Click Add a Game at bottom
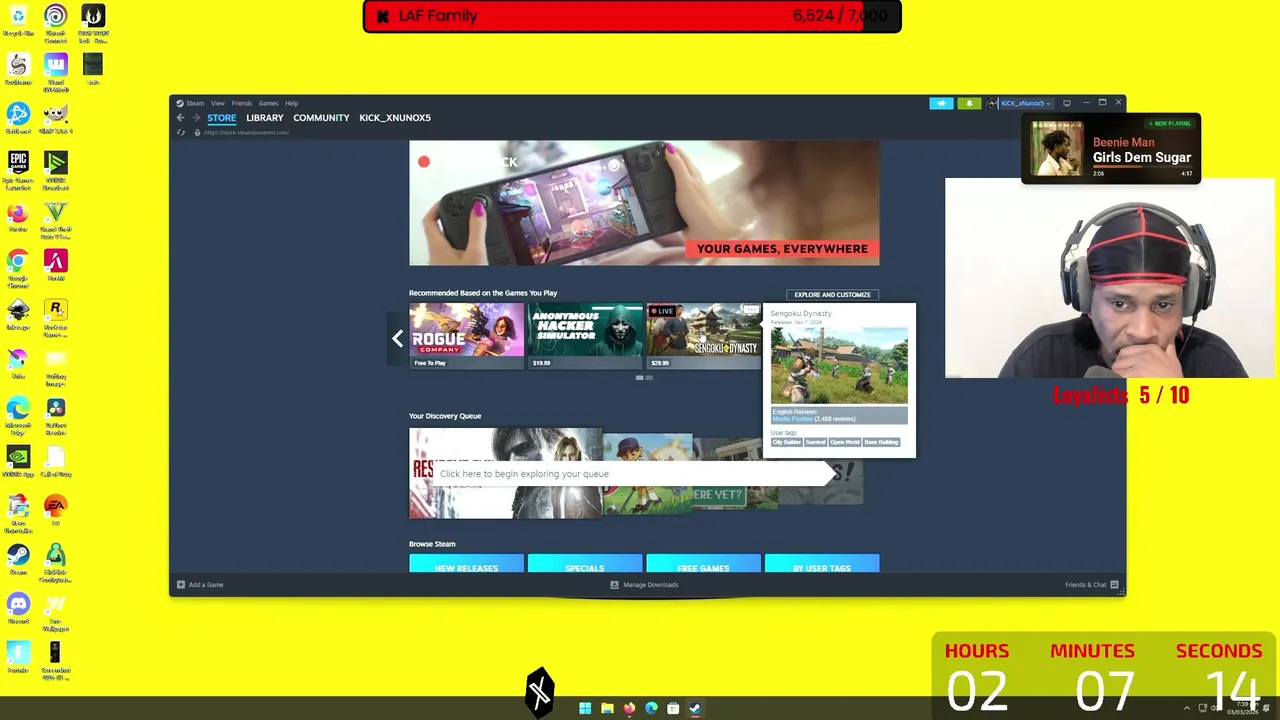The height and width of the screenshot is (720, 1280). (200, 585)
